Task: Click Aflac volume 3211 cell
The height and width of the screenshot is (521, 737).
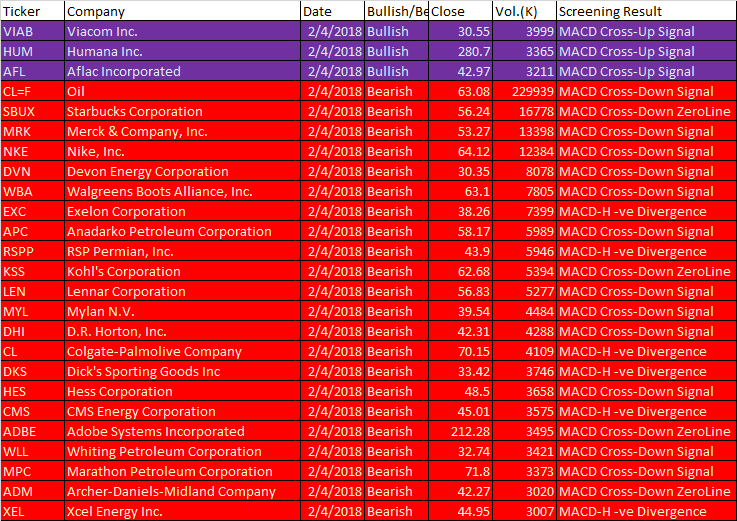Action: tap(525, 71)
